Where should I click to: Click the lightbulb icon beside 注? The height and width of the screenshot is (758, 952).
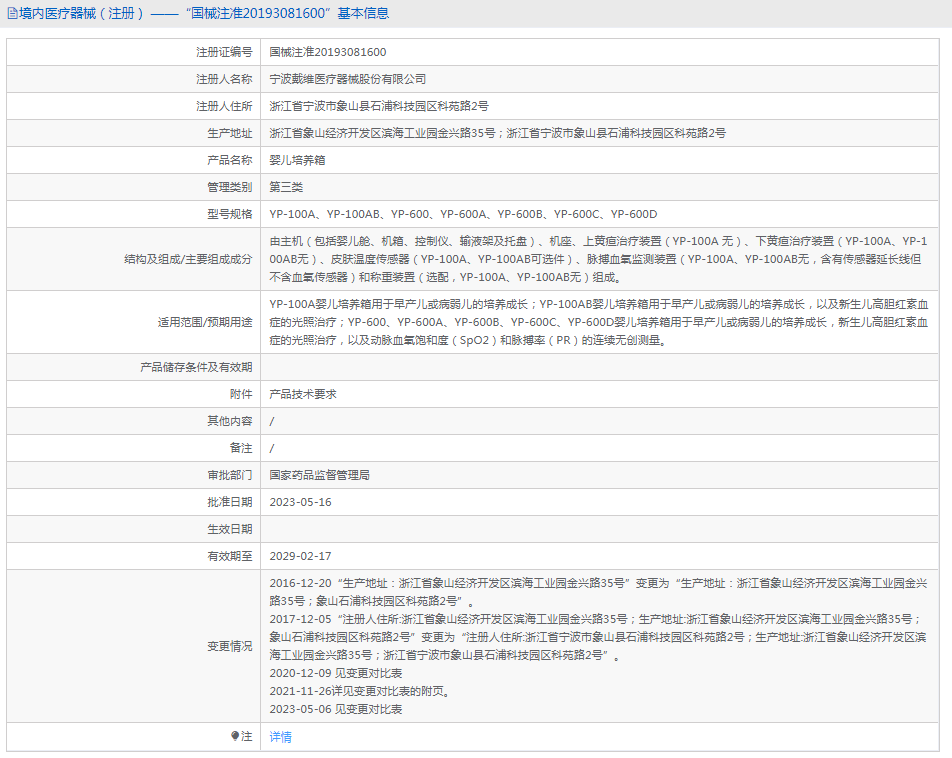236,736
